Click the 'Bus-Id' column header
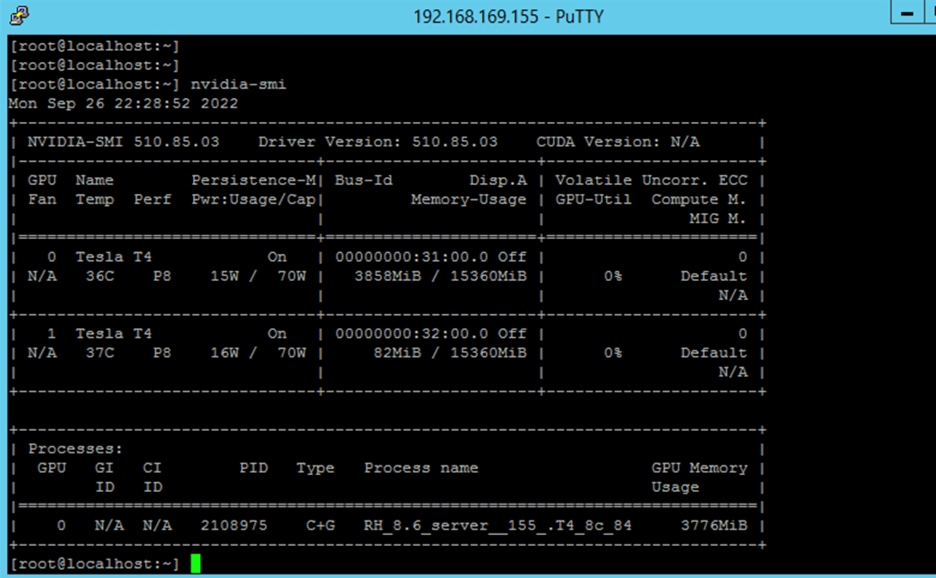Viewport: 936px width, 578px height. (x=364, y=180)
